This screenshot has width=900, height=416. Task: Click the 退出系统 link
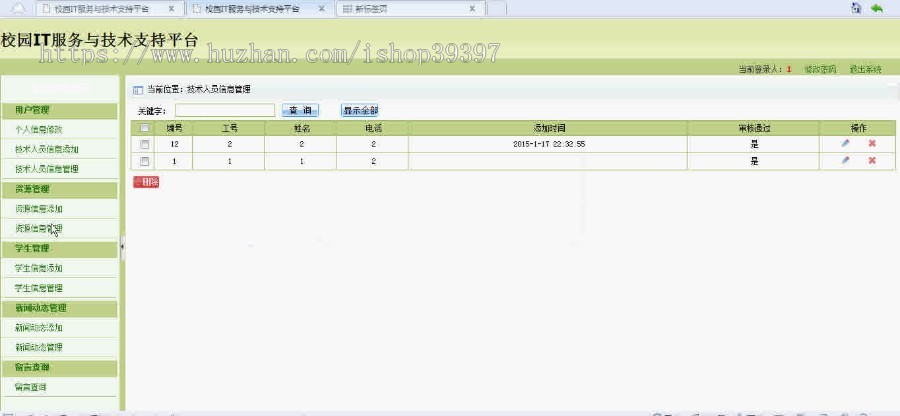(866, 69)
